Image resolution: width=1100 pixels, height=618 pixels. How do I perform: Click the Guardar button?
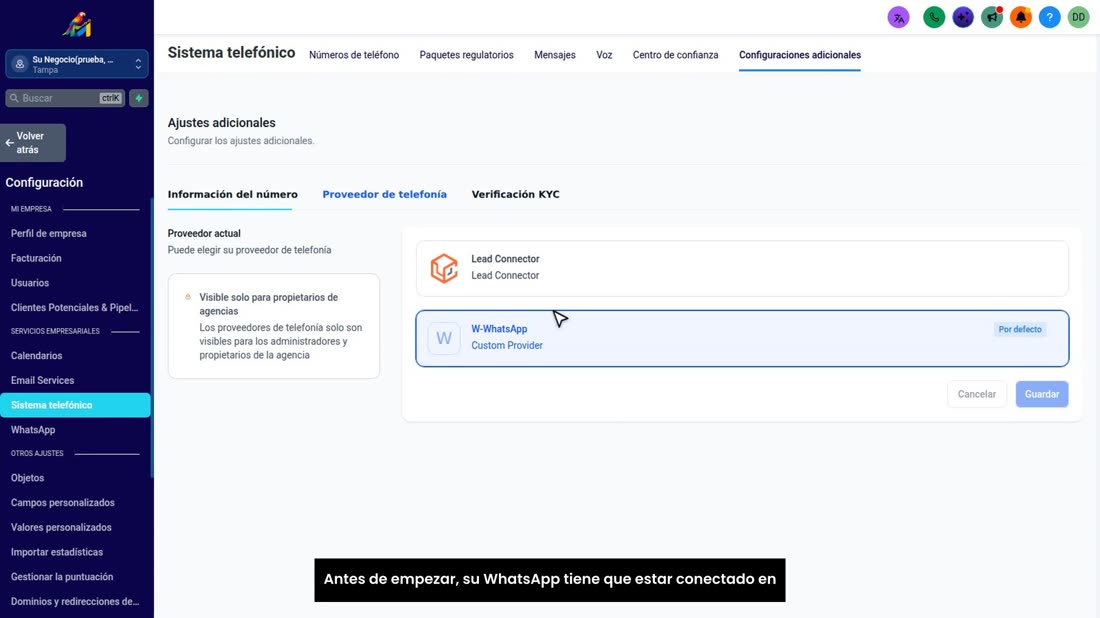click(1042, 394)
